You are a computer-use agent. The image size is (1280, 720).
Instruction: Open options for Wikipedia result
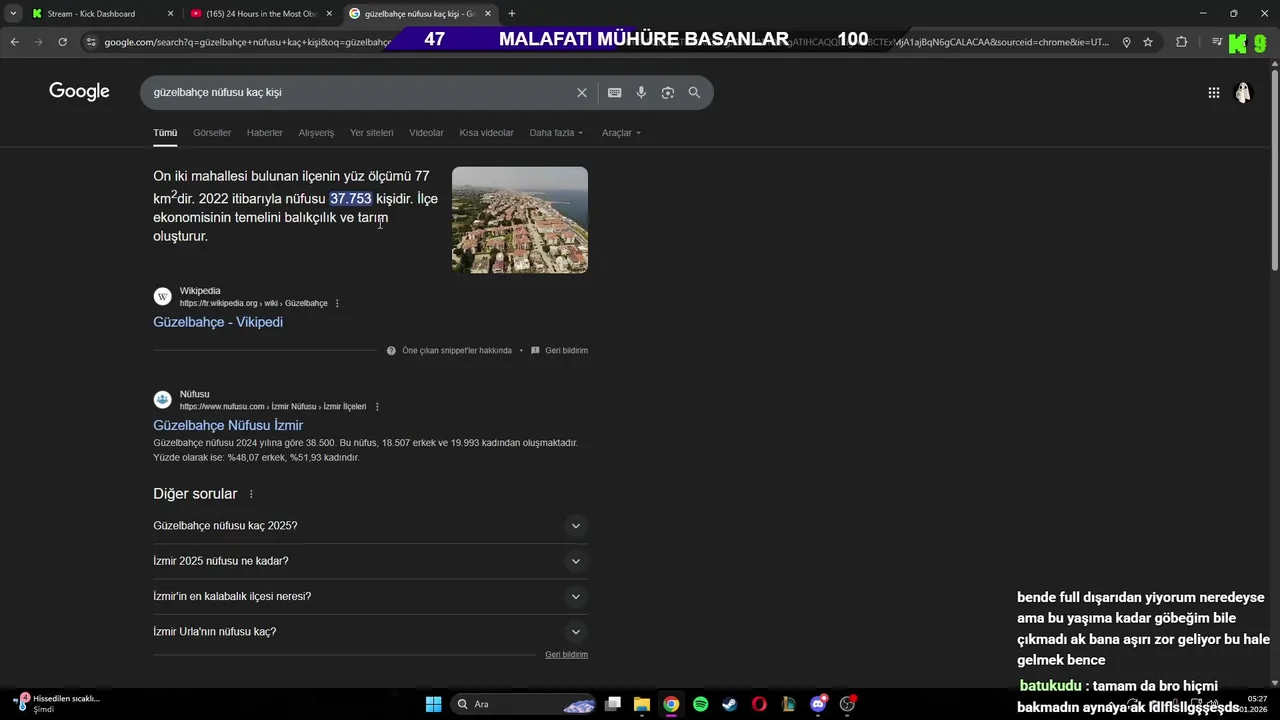pyautogui.click(x=337, y=303)
